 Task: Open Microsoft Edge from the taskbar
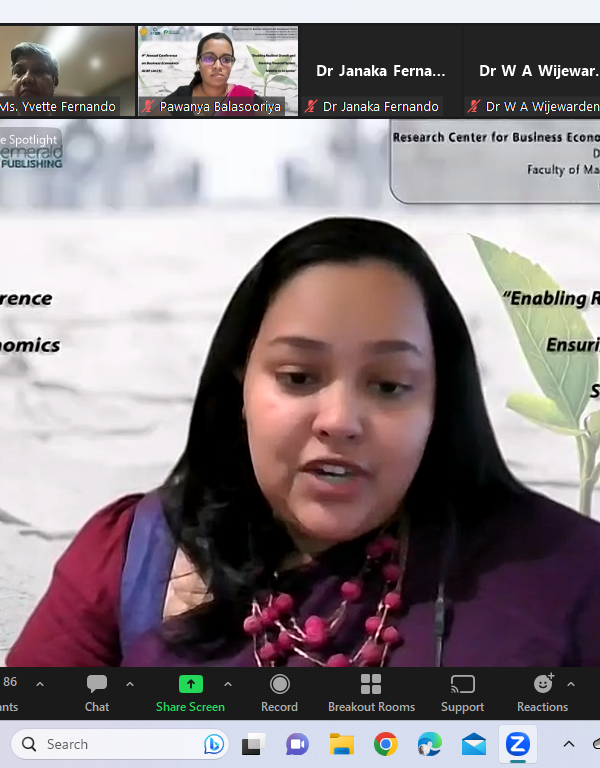click(x=429, y=744)
